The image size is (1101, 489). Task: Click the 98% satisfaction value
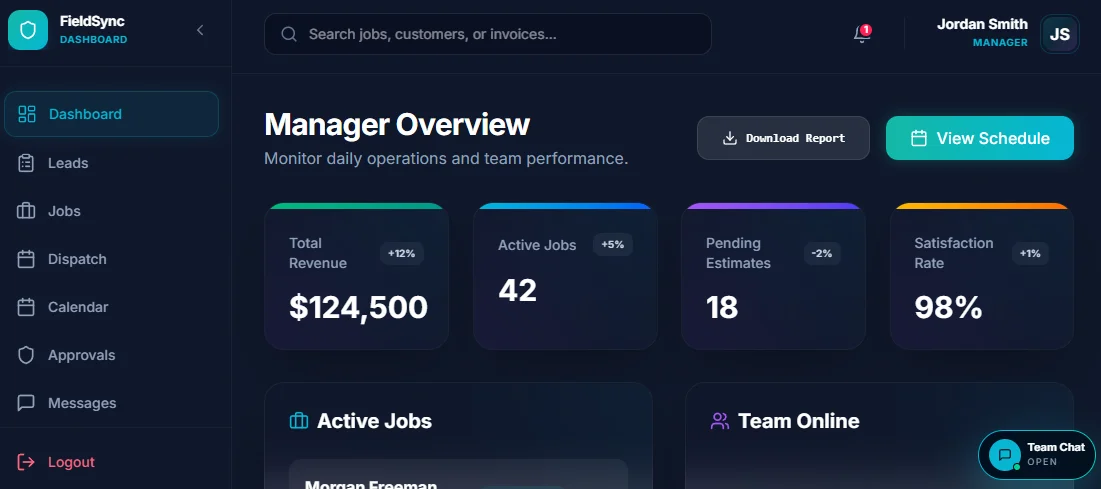pos(948,307)
